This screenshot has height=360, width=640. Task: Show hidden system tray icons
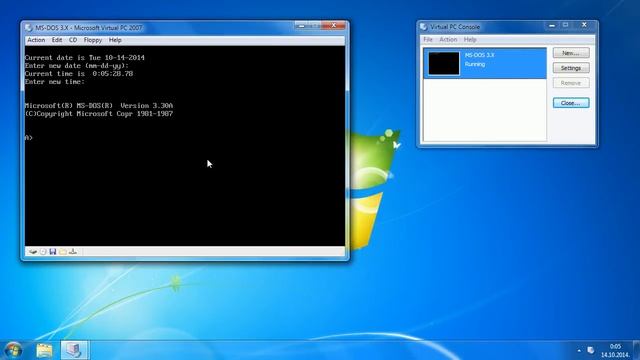[x=579, y=351]
